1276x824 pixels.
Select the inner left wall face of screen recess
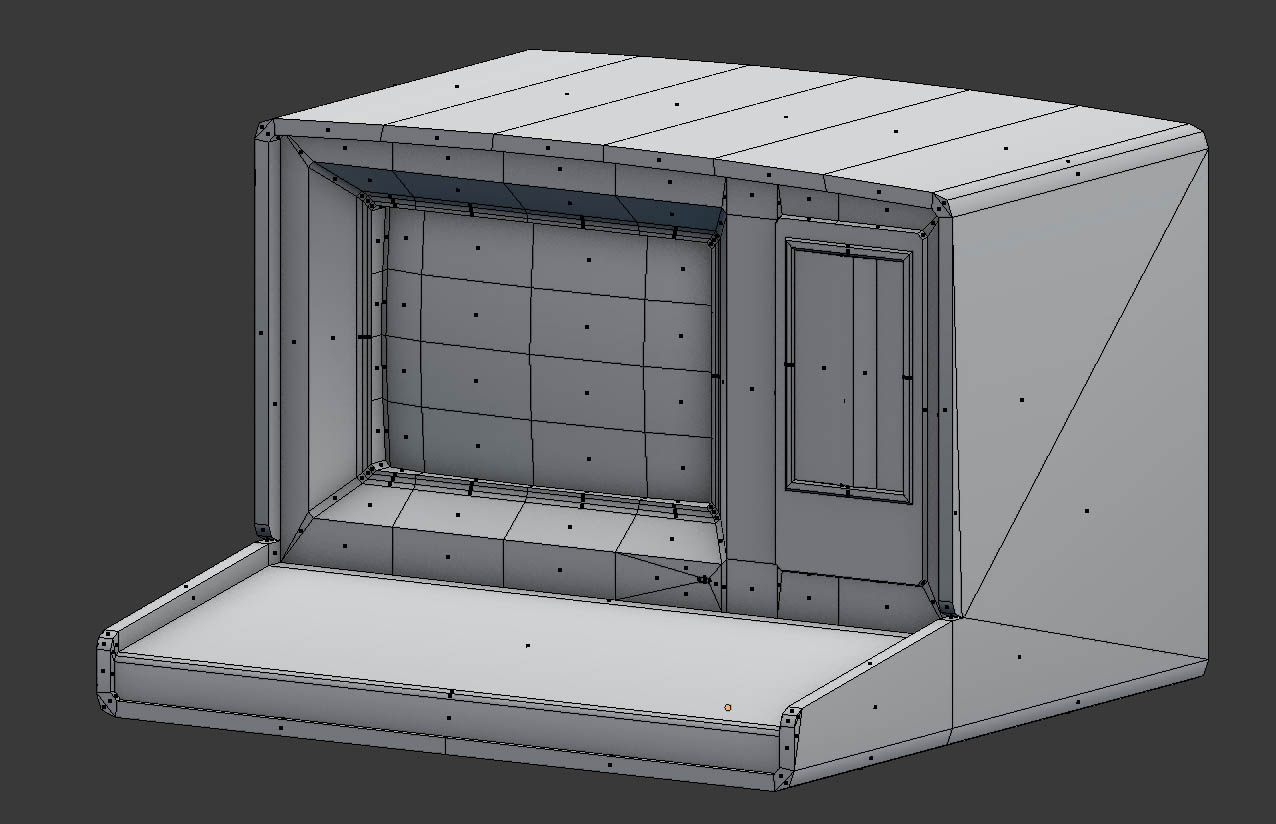click(x=331, y=340)
